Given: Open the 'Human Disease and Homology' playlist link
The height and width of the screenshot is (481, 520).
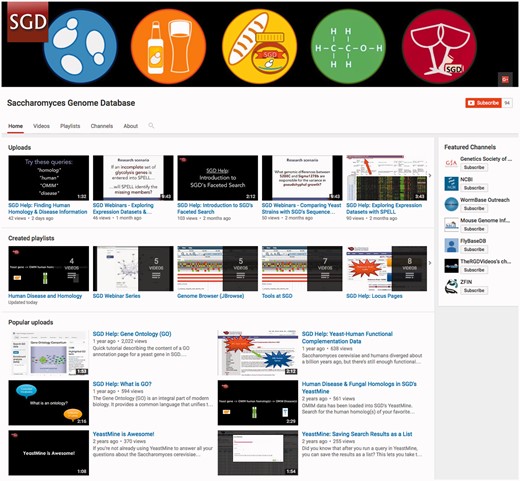Looking at the screenshot, I should click(x=45, y=296).
